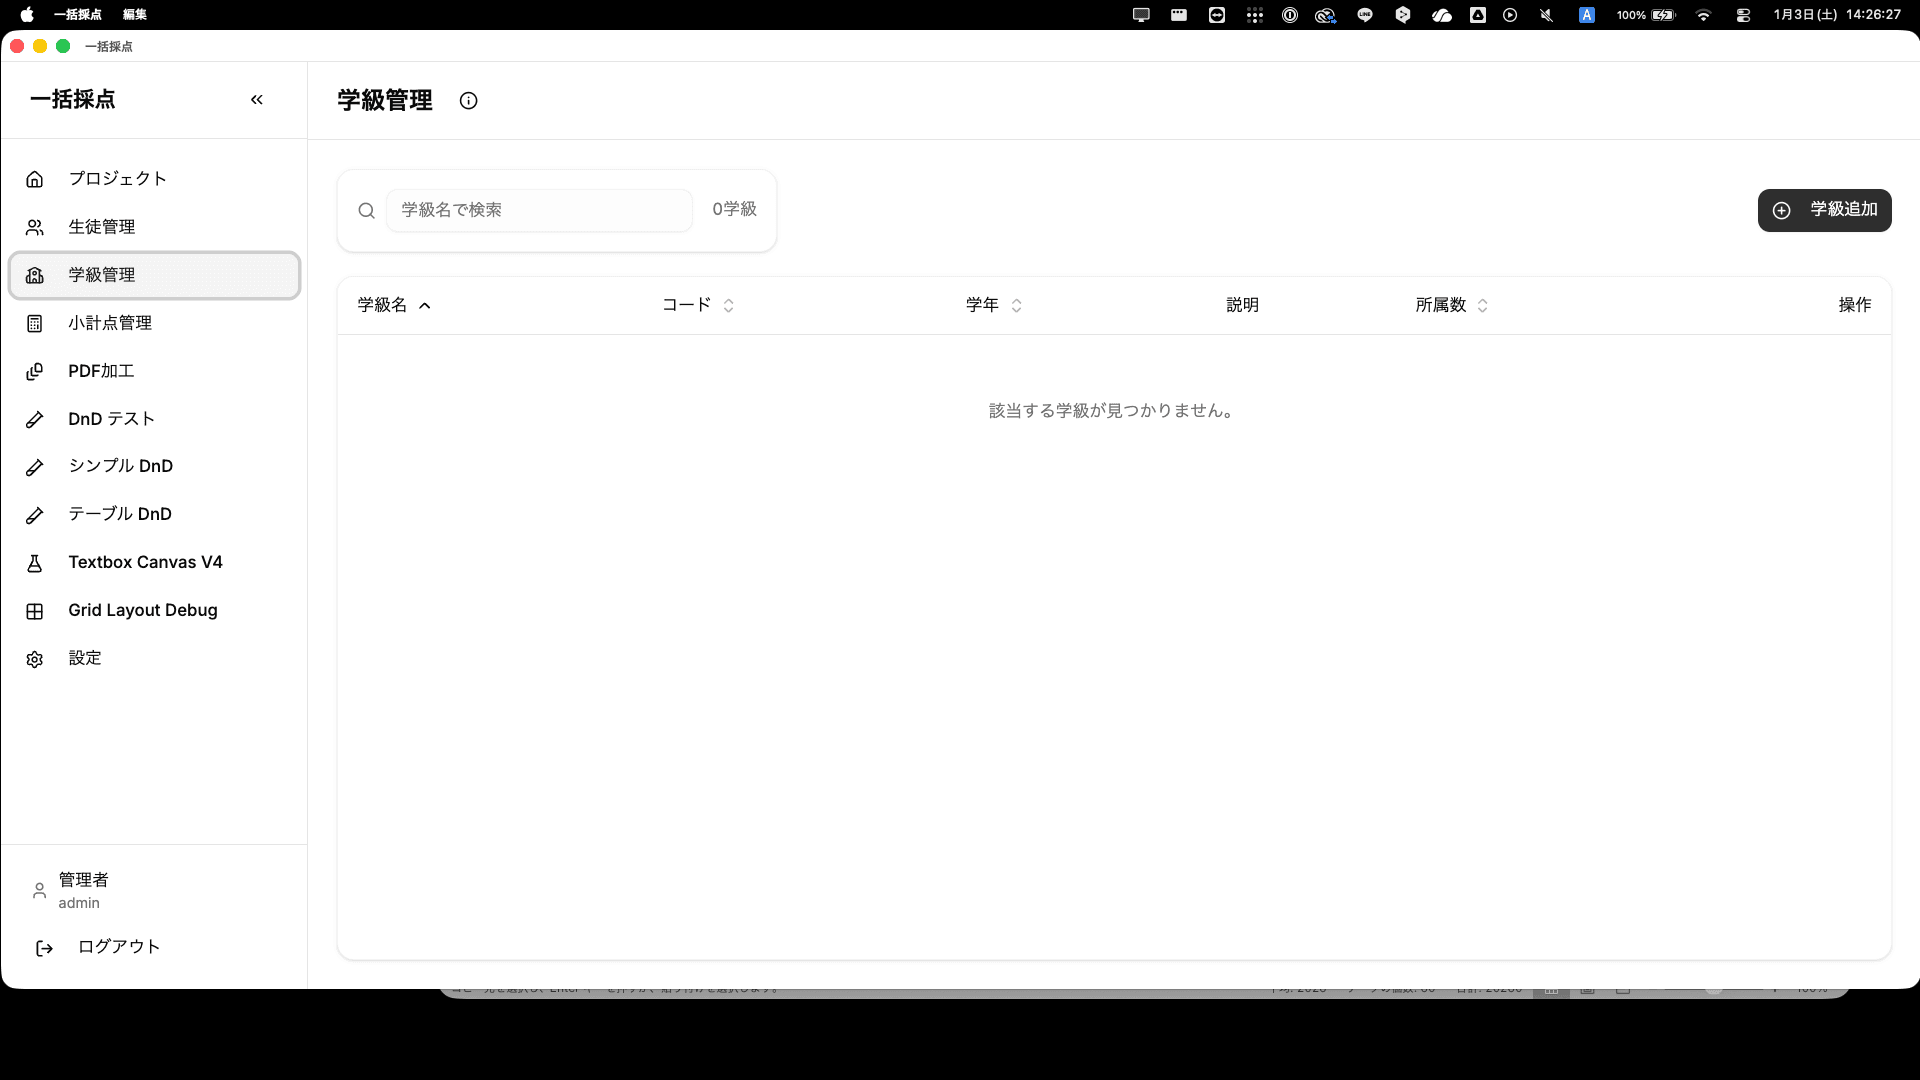Click the Grid Layout Debug grid icon
This screenshot has width=1920, height=1080.
click(35, 610)
